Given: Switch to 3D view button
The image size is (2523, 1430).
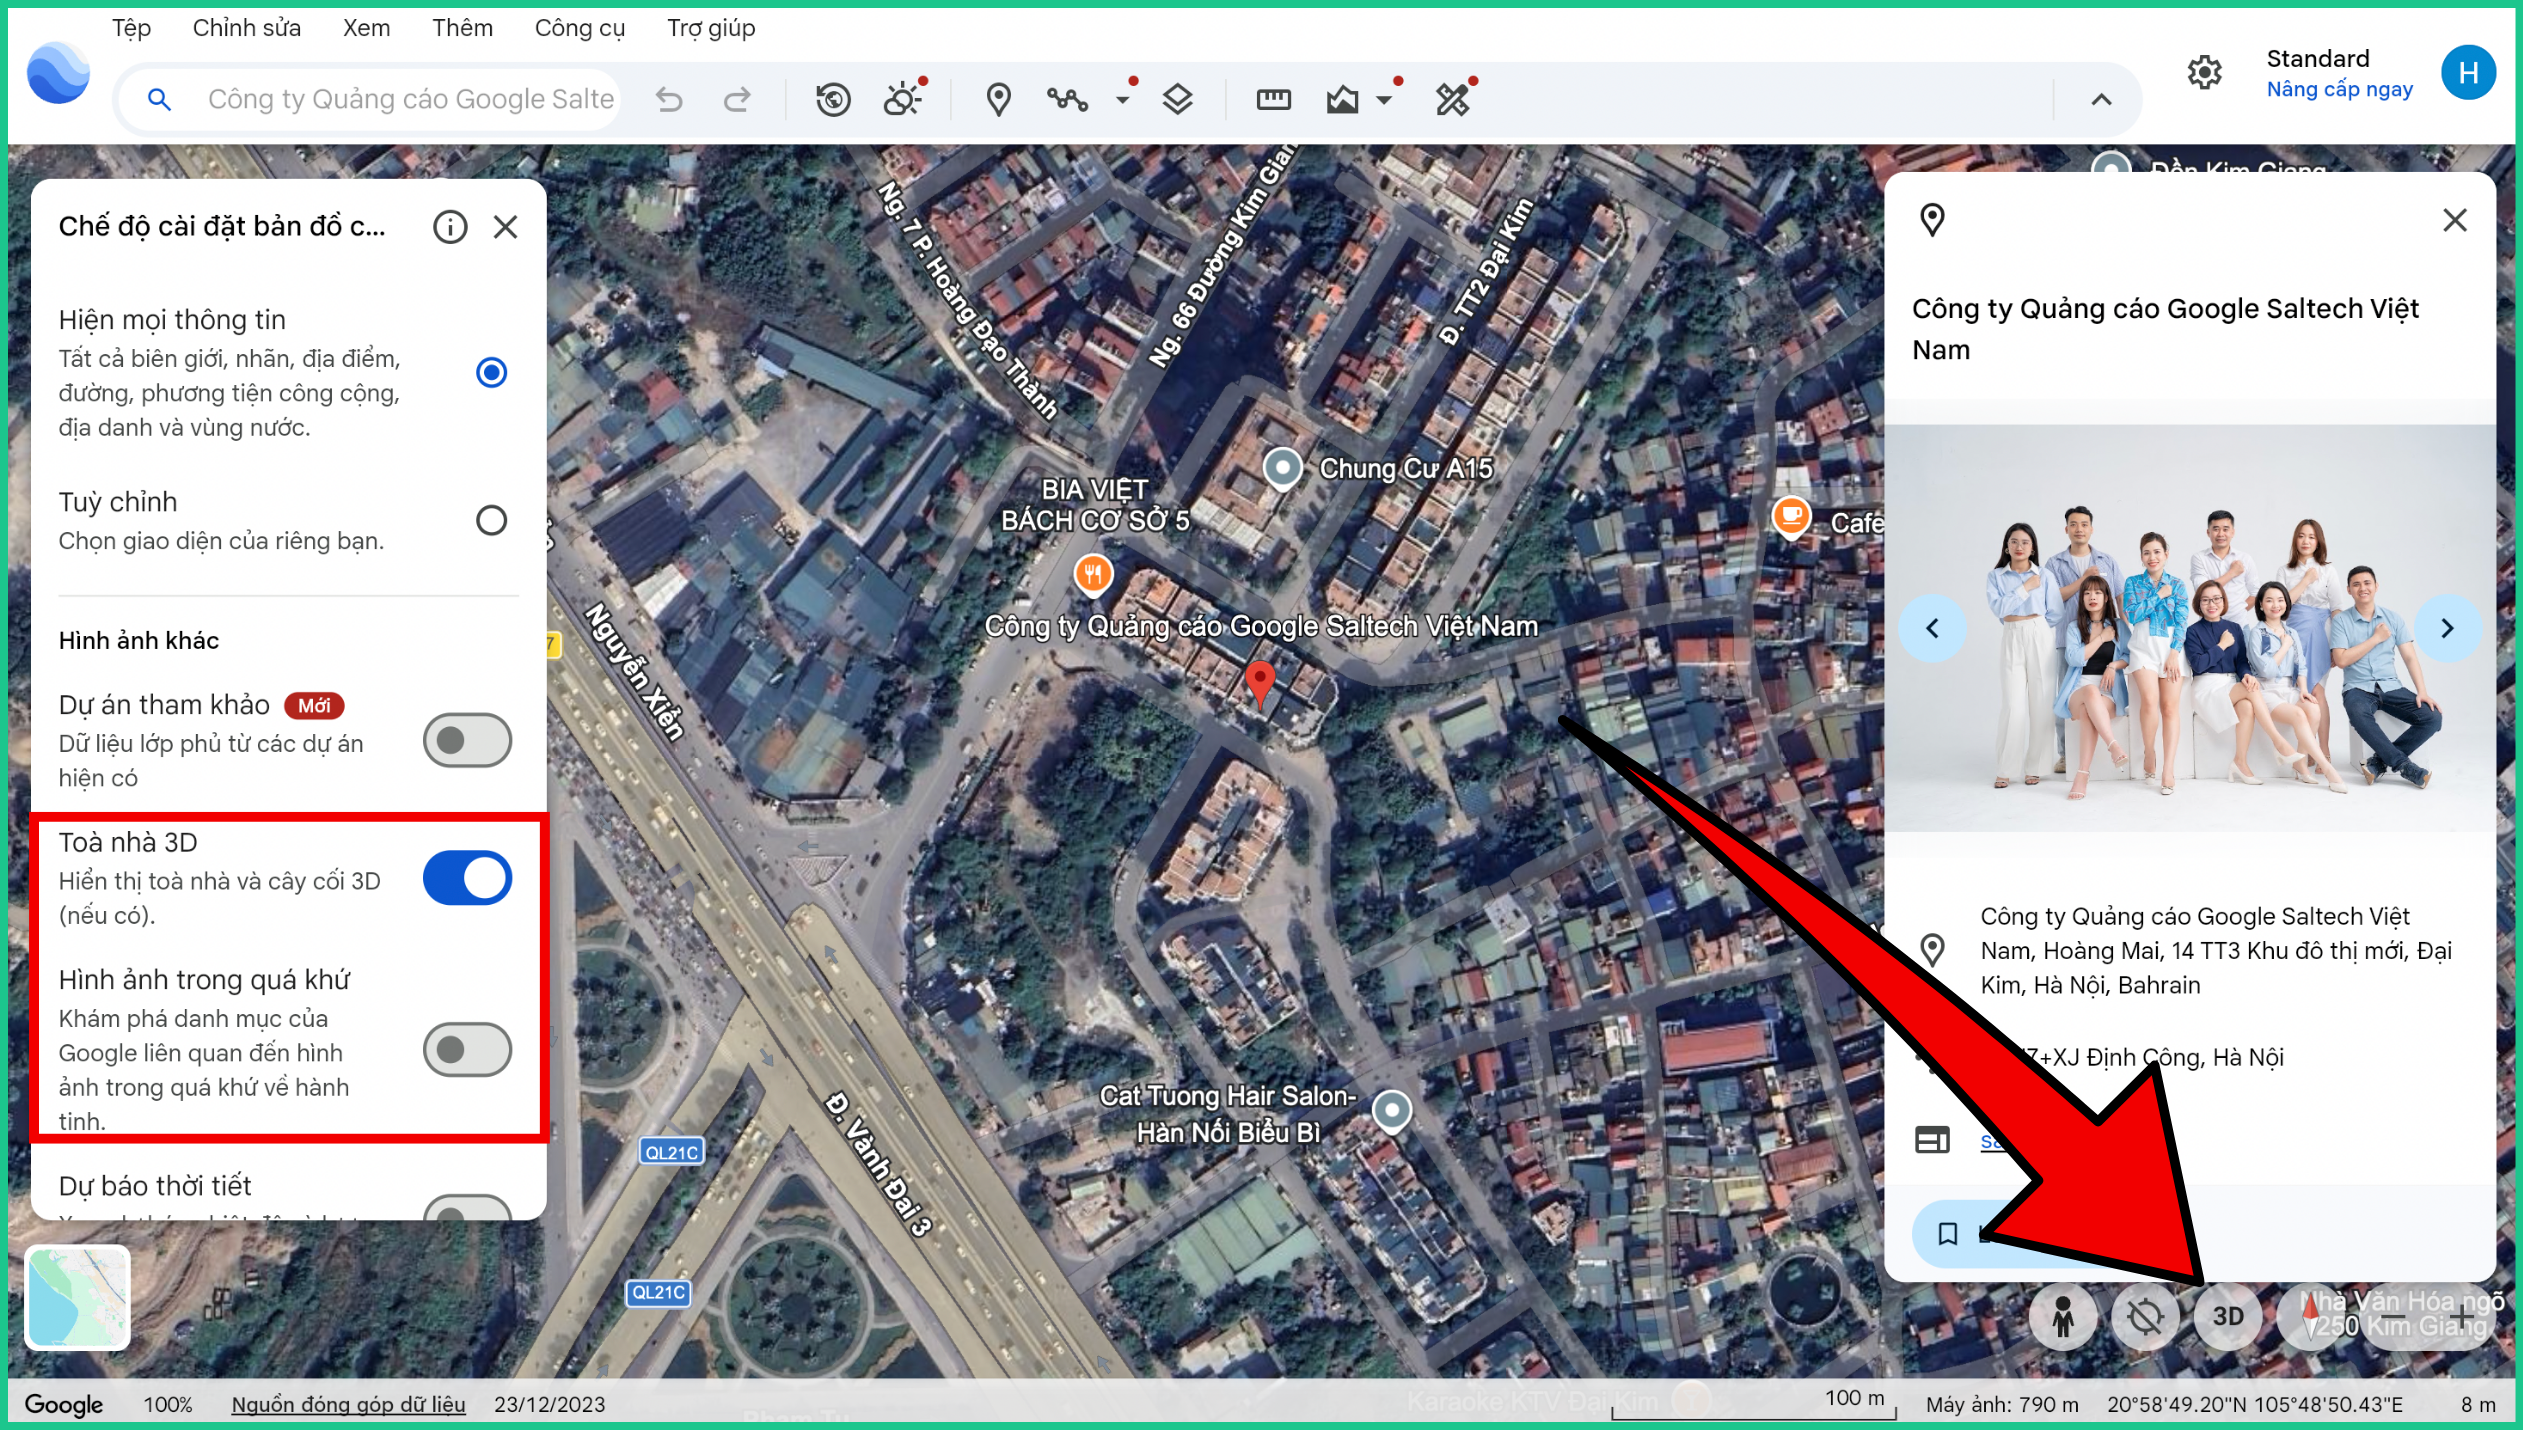Looking at the screenshot, I should click(x=2227, y=1316).
